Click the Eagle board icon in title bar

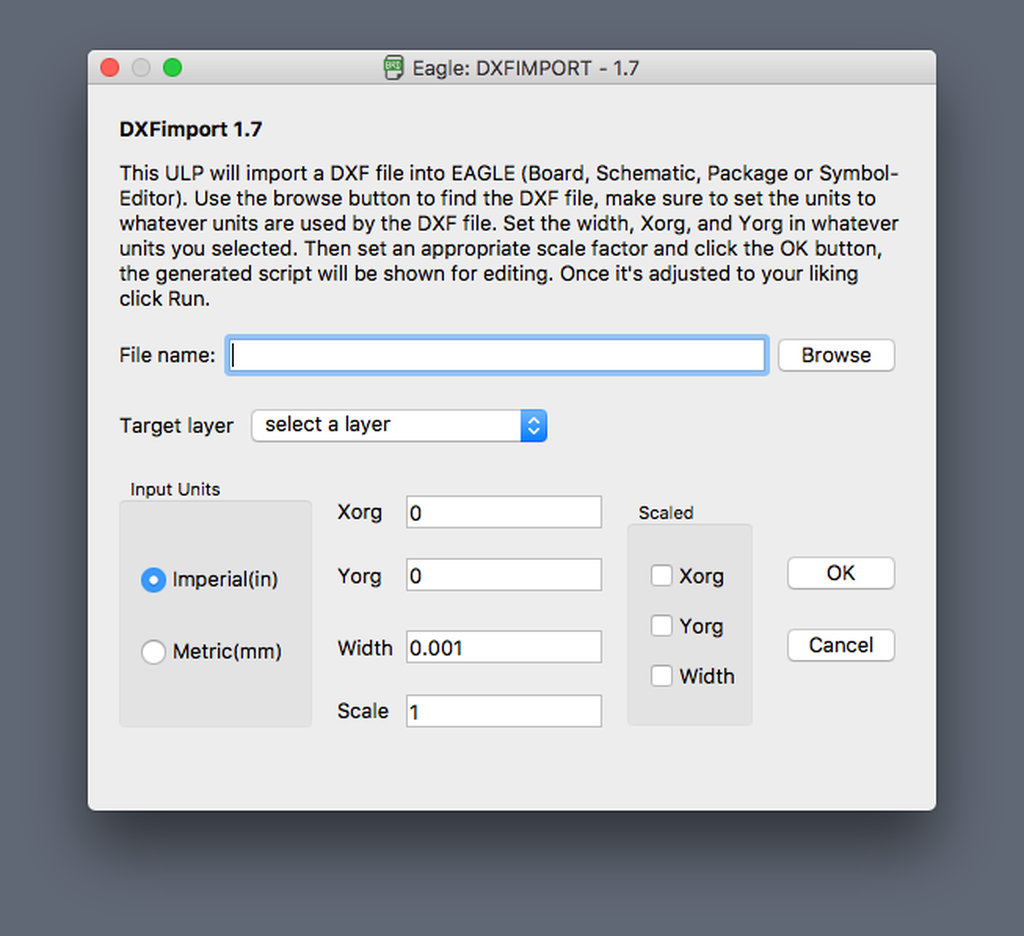tap(393, 68)
